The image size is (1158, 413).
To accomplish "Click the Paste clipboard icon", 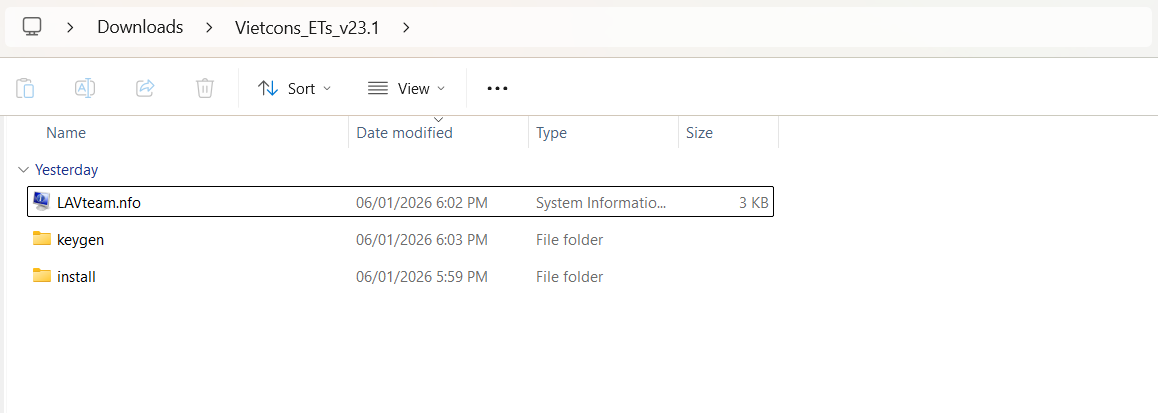I will pyautogui.click(x=26, y=88).
